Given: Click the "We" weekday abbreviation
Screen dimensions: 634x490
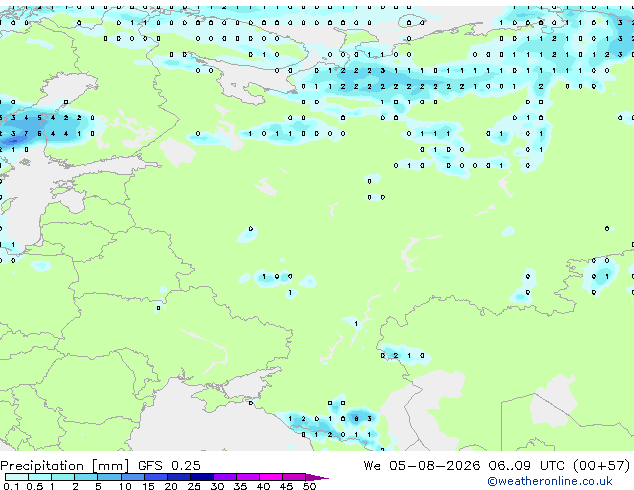Looking at the screenshot, I should pos(372,466).
